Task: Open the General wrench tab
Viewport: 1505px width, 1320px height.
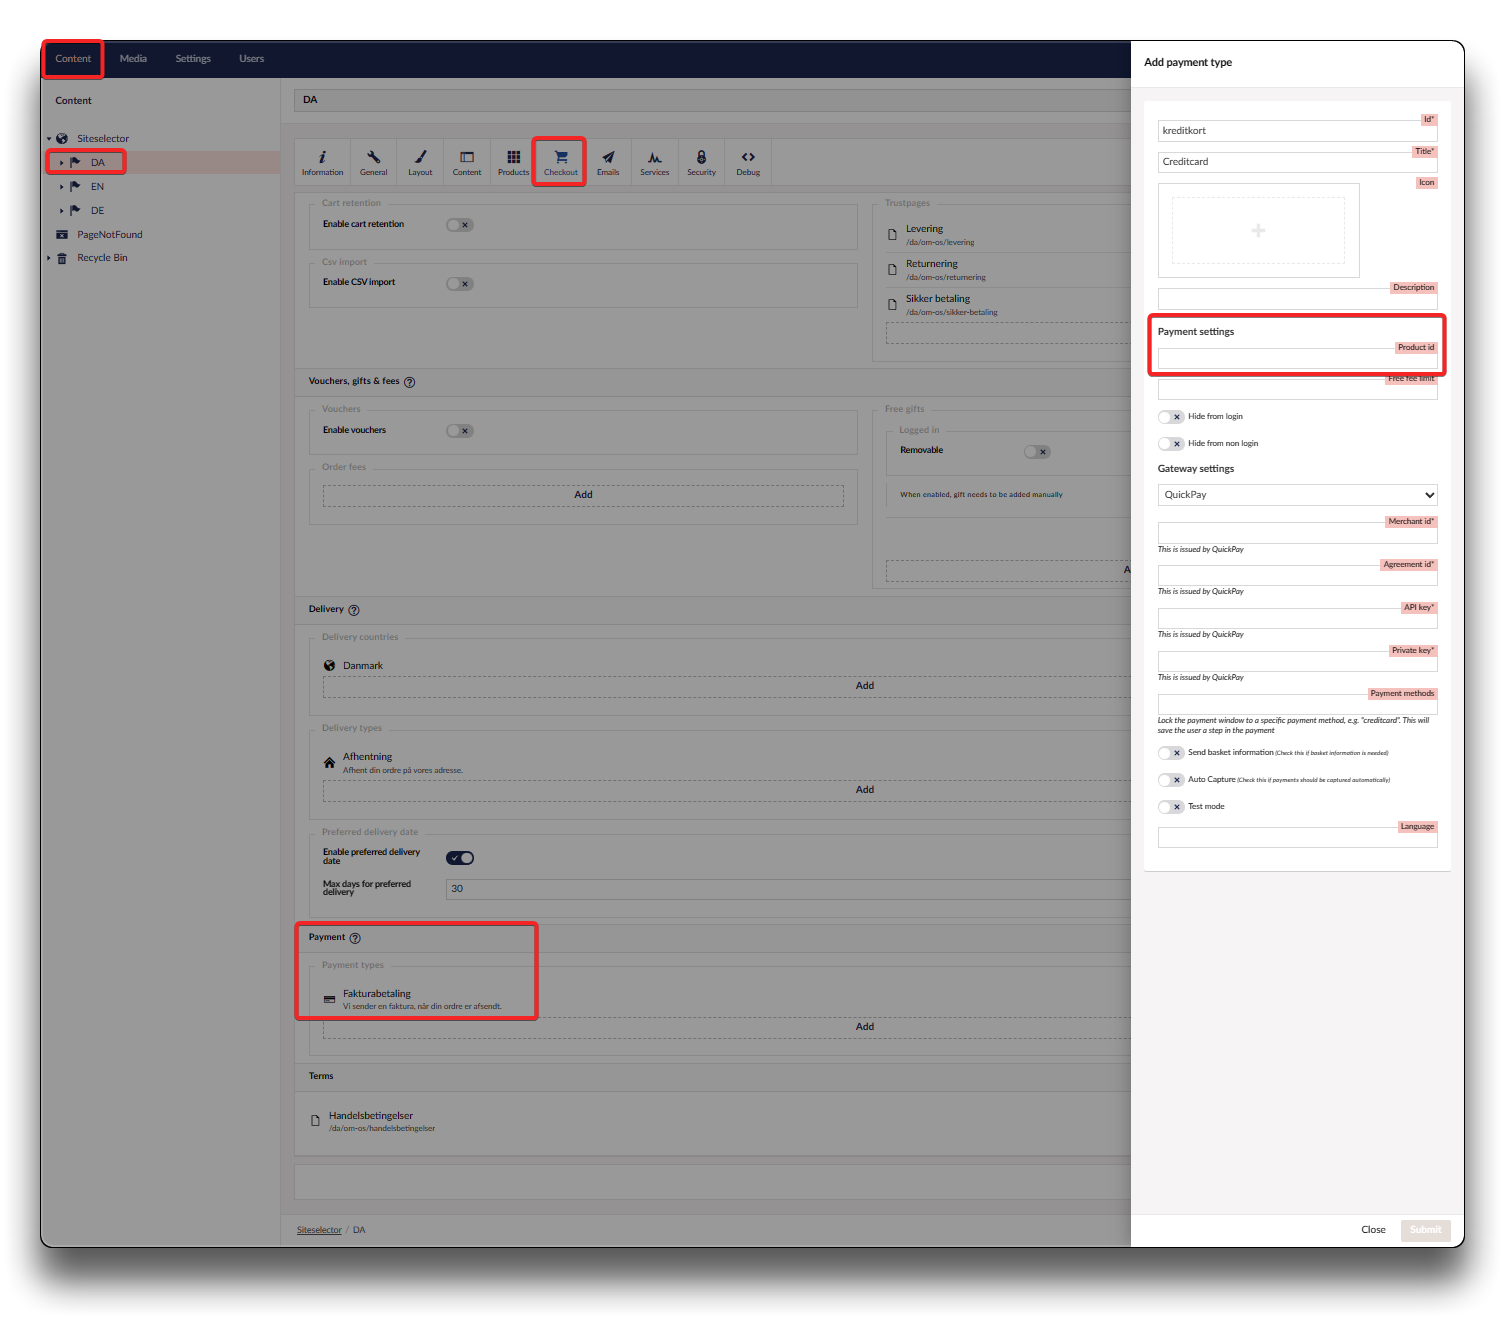Action: (x=373, y=162)
